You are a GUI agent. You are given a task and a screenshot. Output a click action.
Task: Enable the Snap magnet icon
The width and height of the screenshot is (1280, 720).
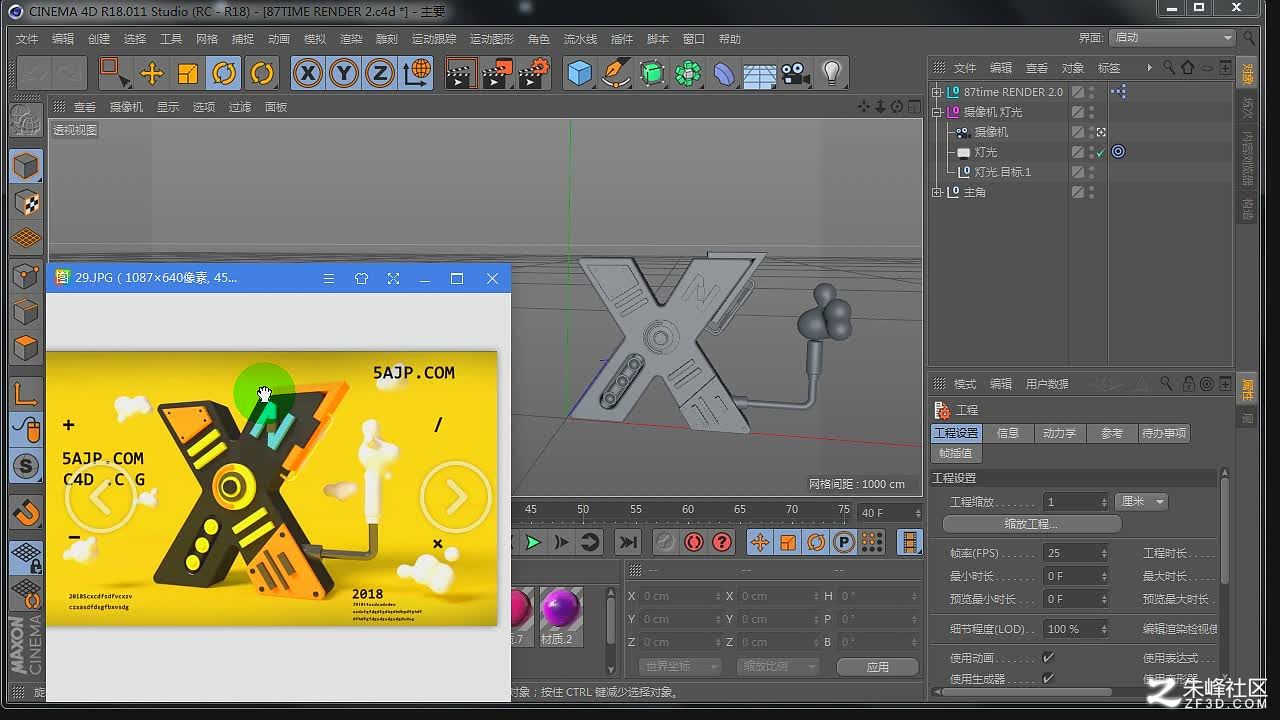(x=26, y=514)
